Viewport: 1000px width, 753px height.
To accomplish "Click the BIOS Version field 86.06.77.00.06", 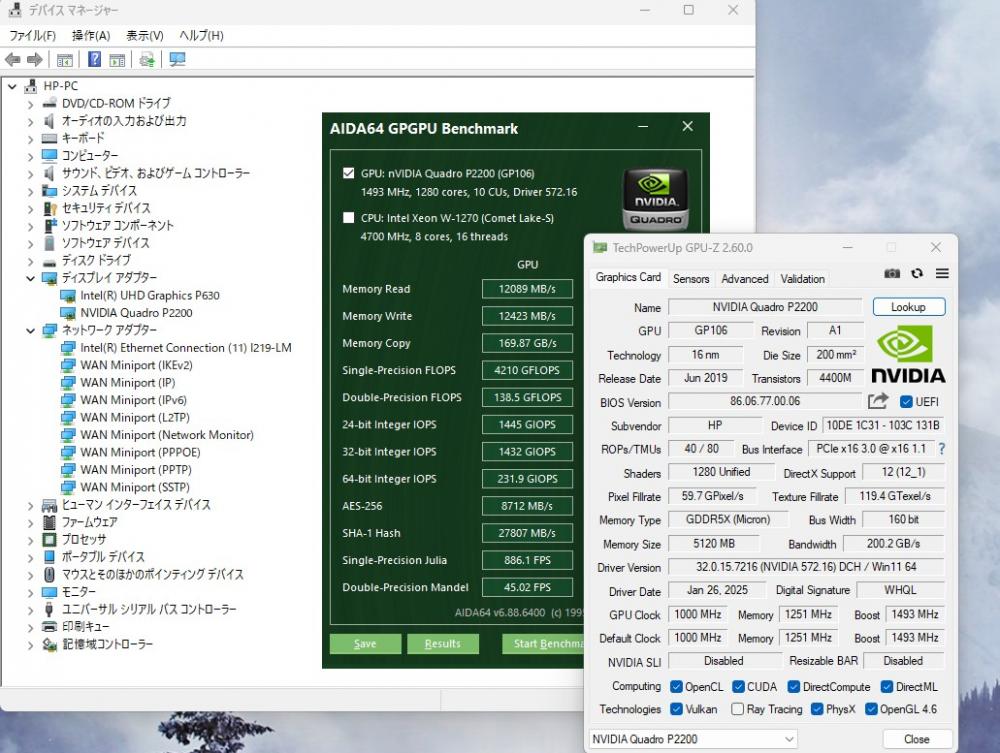I will 765,401.
